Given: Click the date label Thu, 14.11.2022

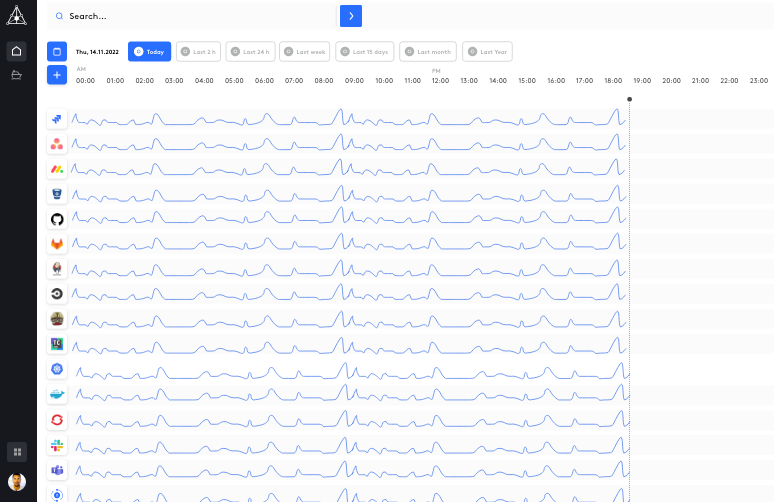Looking at the screenshot, I should pyautogui.click(x=97, y=52).
